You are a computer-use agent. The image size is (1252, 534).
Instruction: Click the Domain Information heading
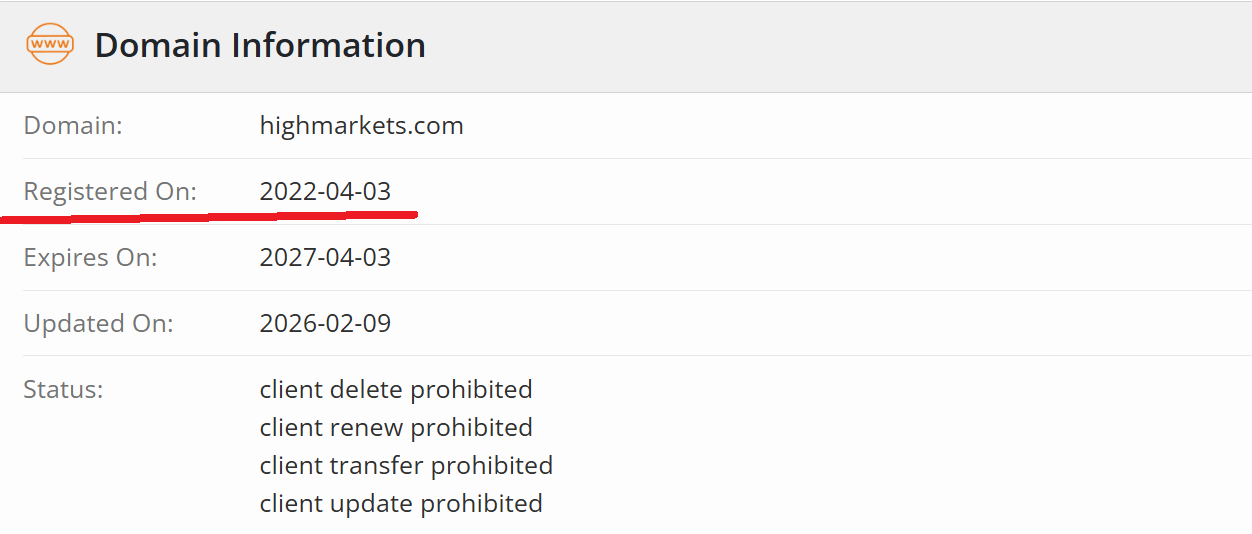tap(260, 45)
